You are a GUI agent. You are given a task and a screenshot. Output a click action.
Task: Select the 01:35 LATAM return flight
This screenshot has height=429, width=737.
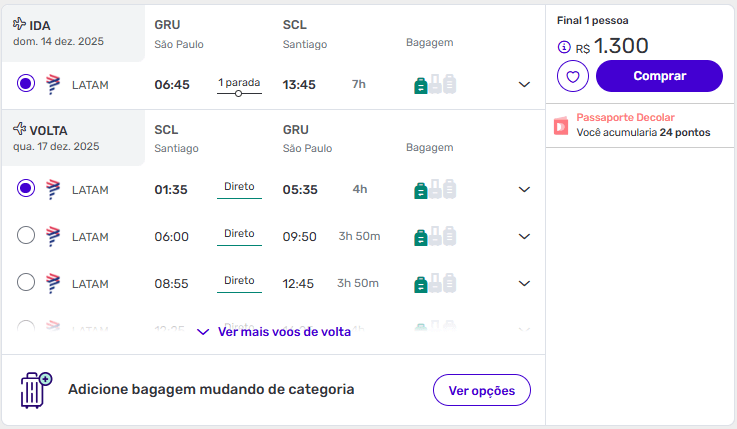[26, 188]
